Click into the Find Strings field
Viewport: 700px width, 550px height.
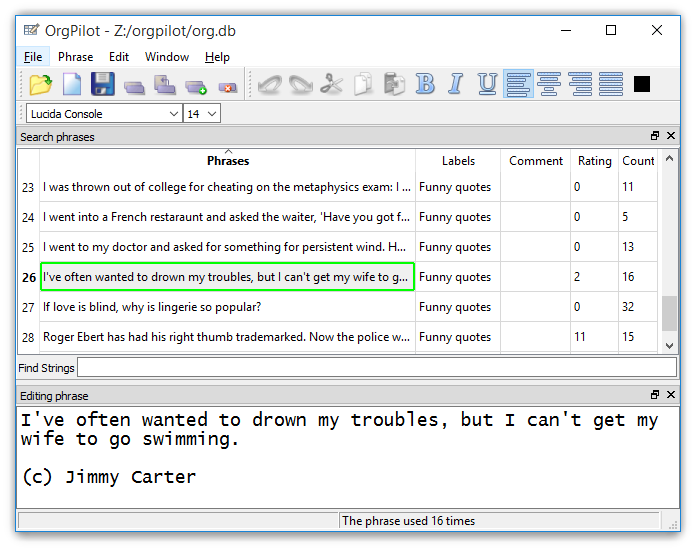point(377,367)
